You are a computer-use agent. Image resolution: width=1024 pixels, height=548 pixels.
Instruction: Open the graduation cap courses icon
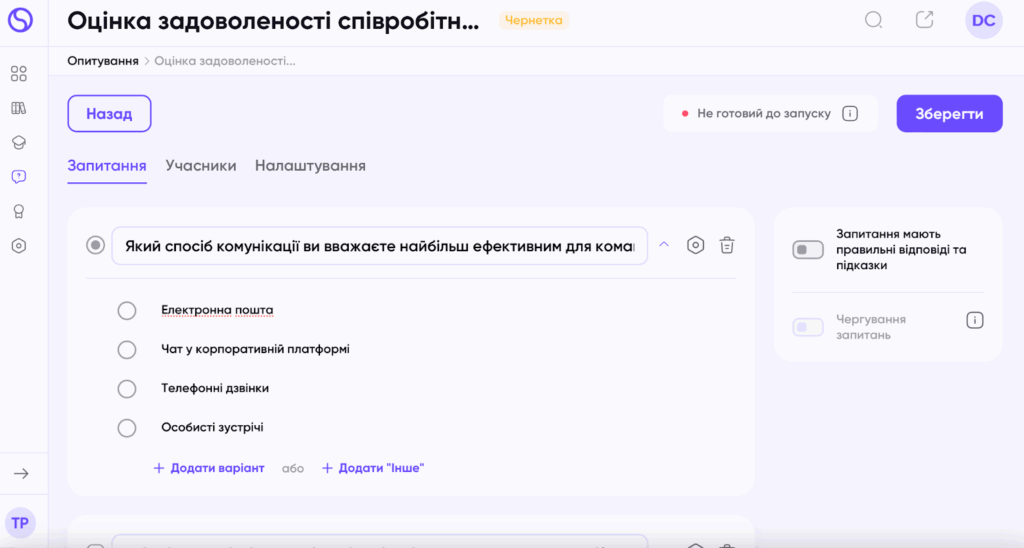pyautogui.click(x=18, y=143)
